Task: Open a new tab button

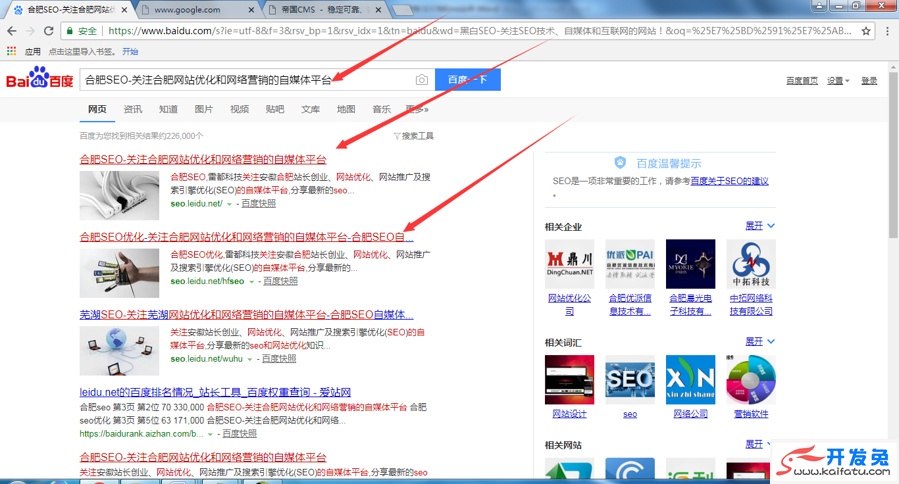Action: point(403,10)
